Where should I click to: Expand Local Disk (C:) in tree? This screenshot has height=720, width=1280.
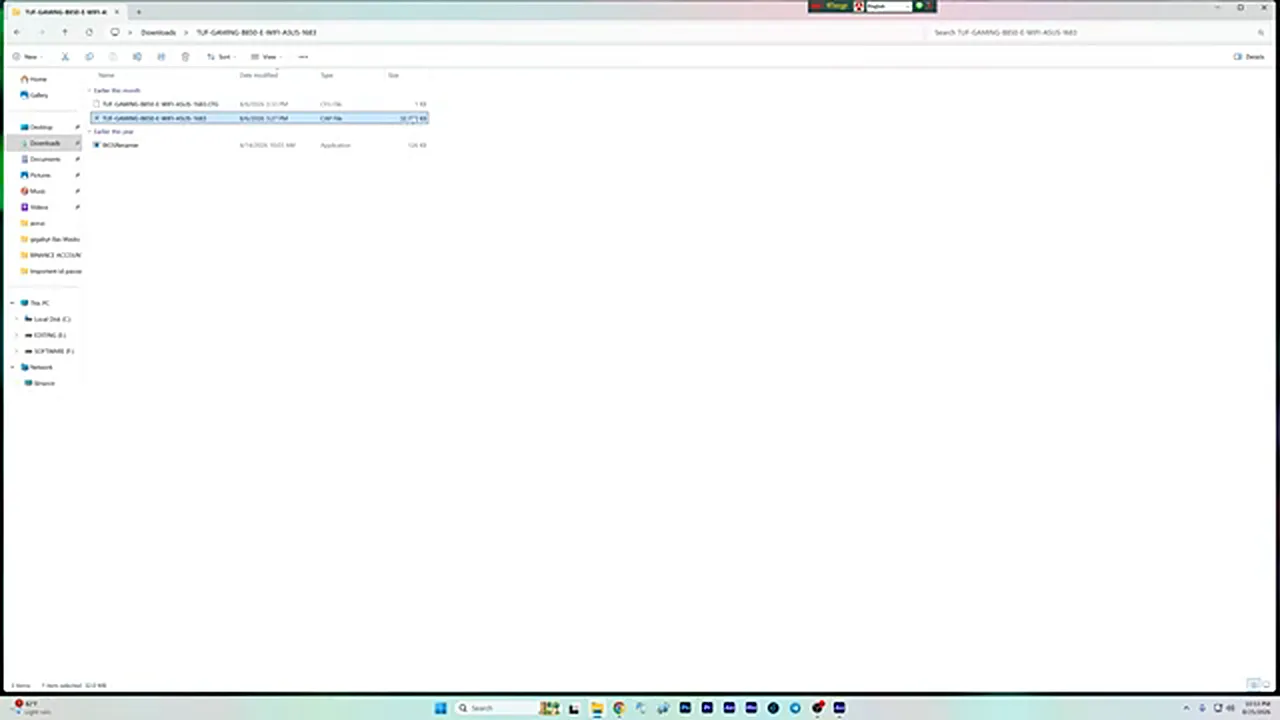[x=17, y=319]
